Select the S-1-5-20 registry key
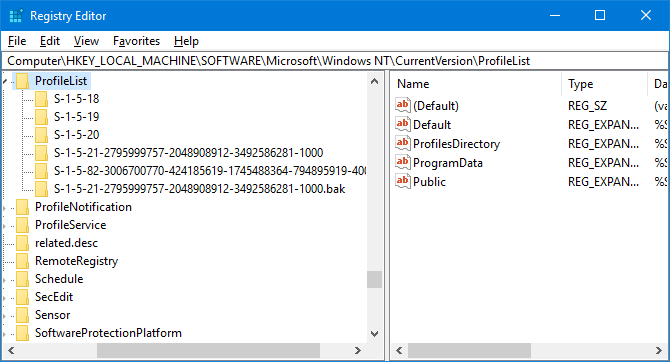The image size is (670, 362). pos(76,135)
